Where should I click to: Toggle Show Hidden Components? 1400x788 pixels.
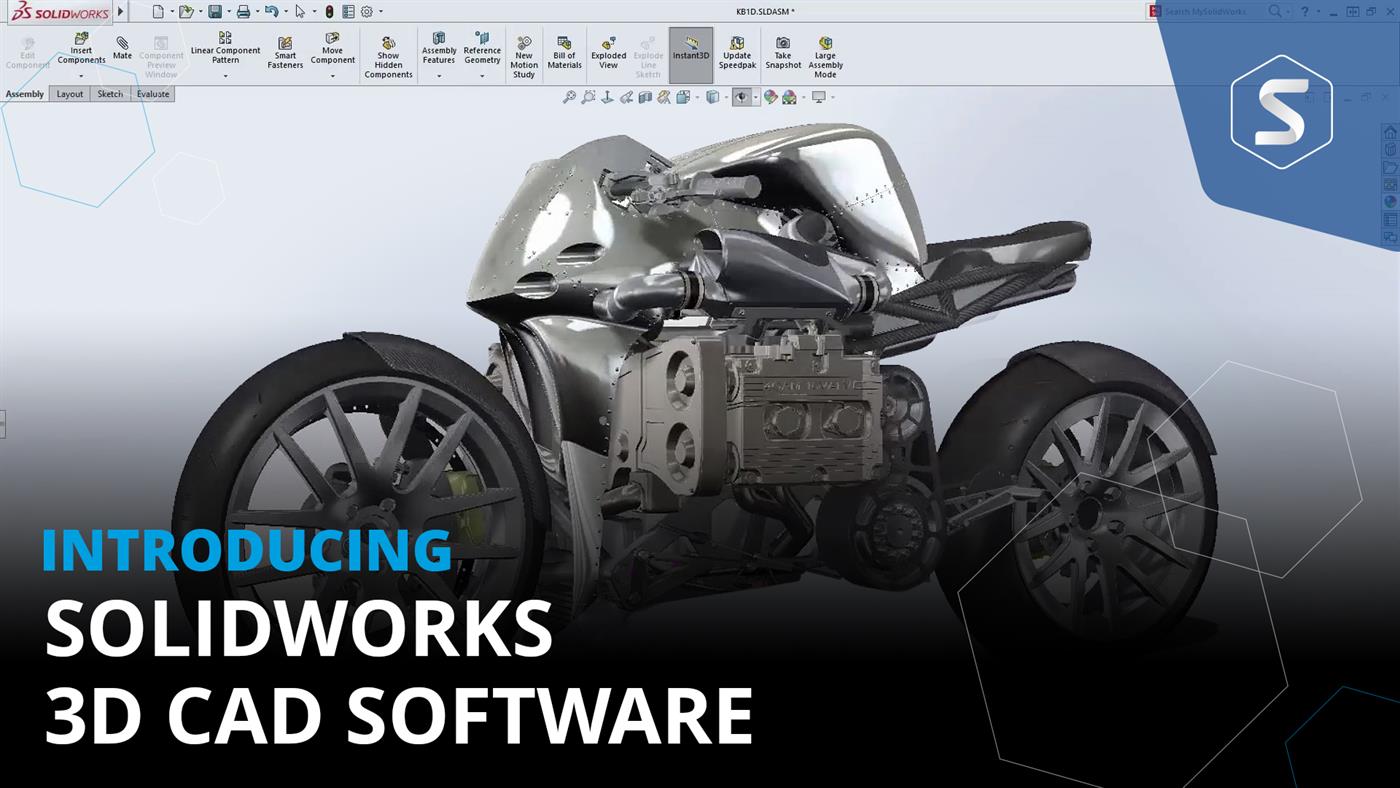pos(388,55)
